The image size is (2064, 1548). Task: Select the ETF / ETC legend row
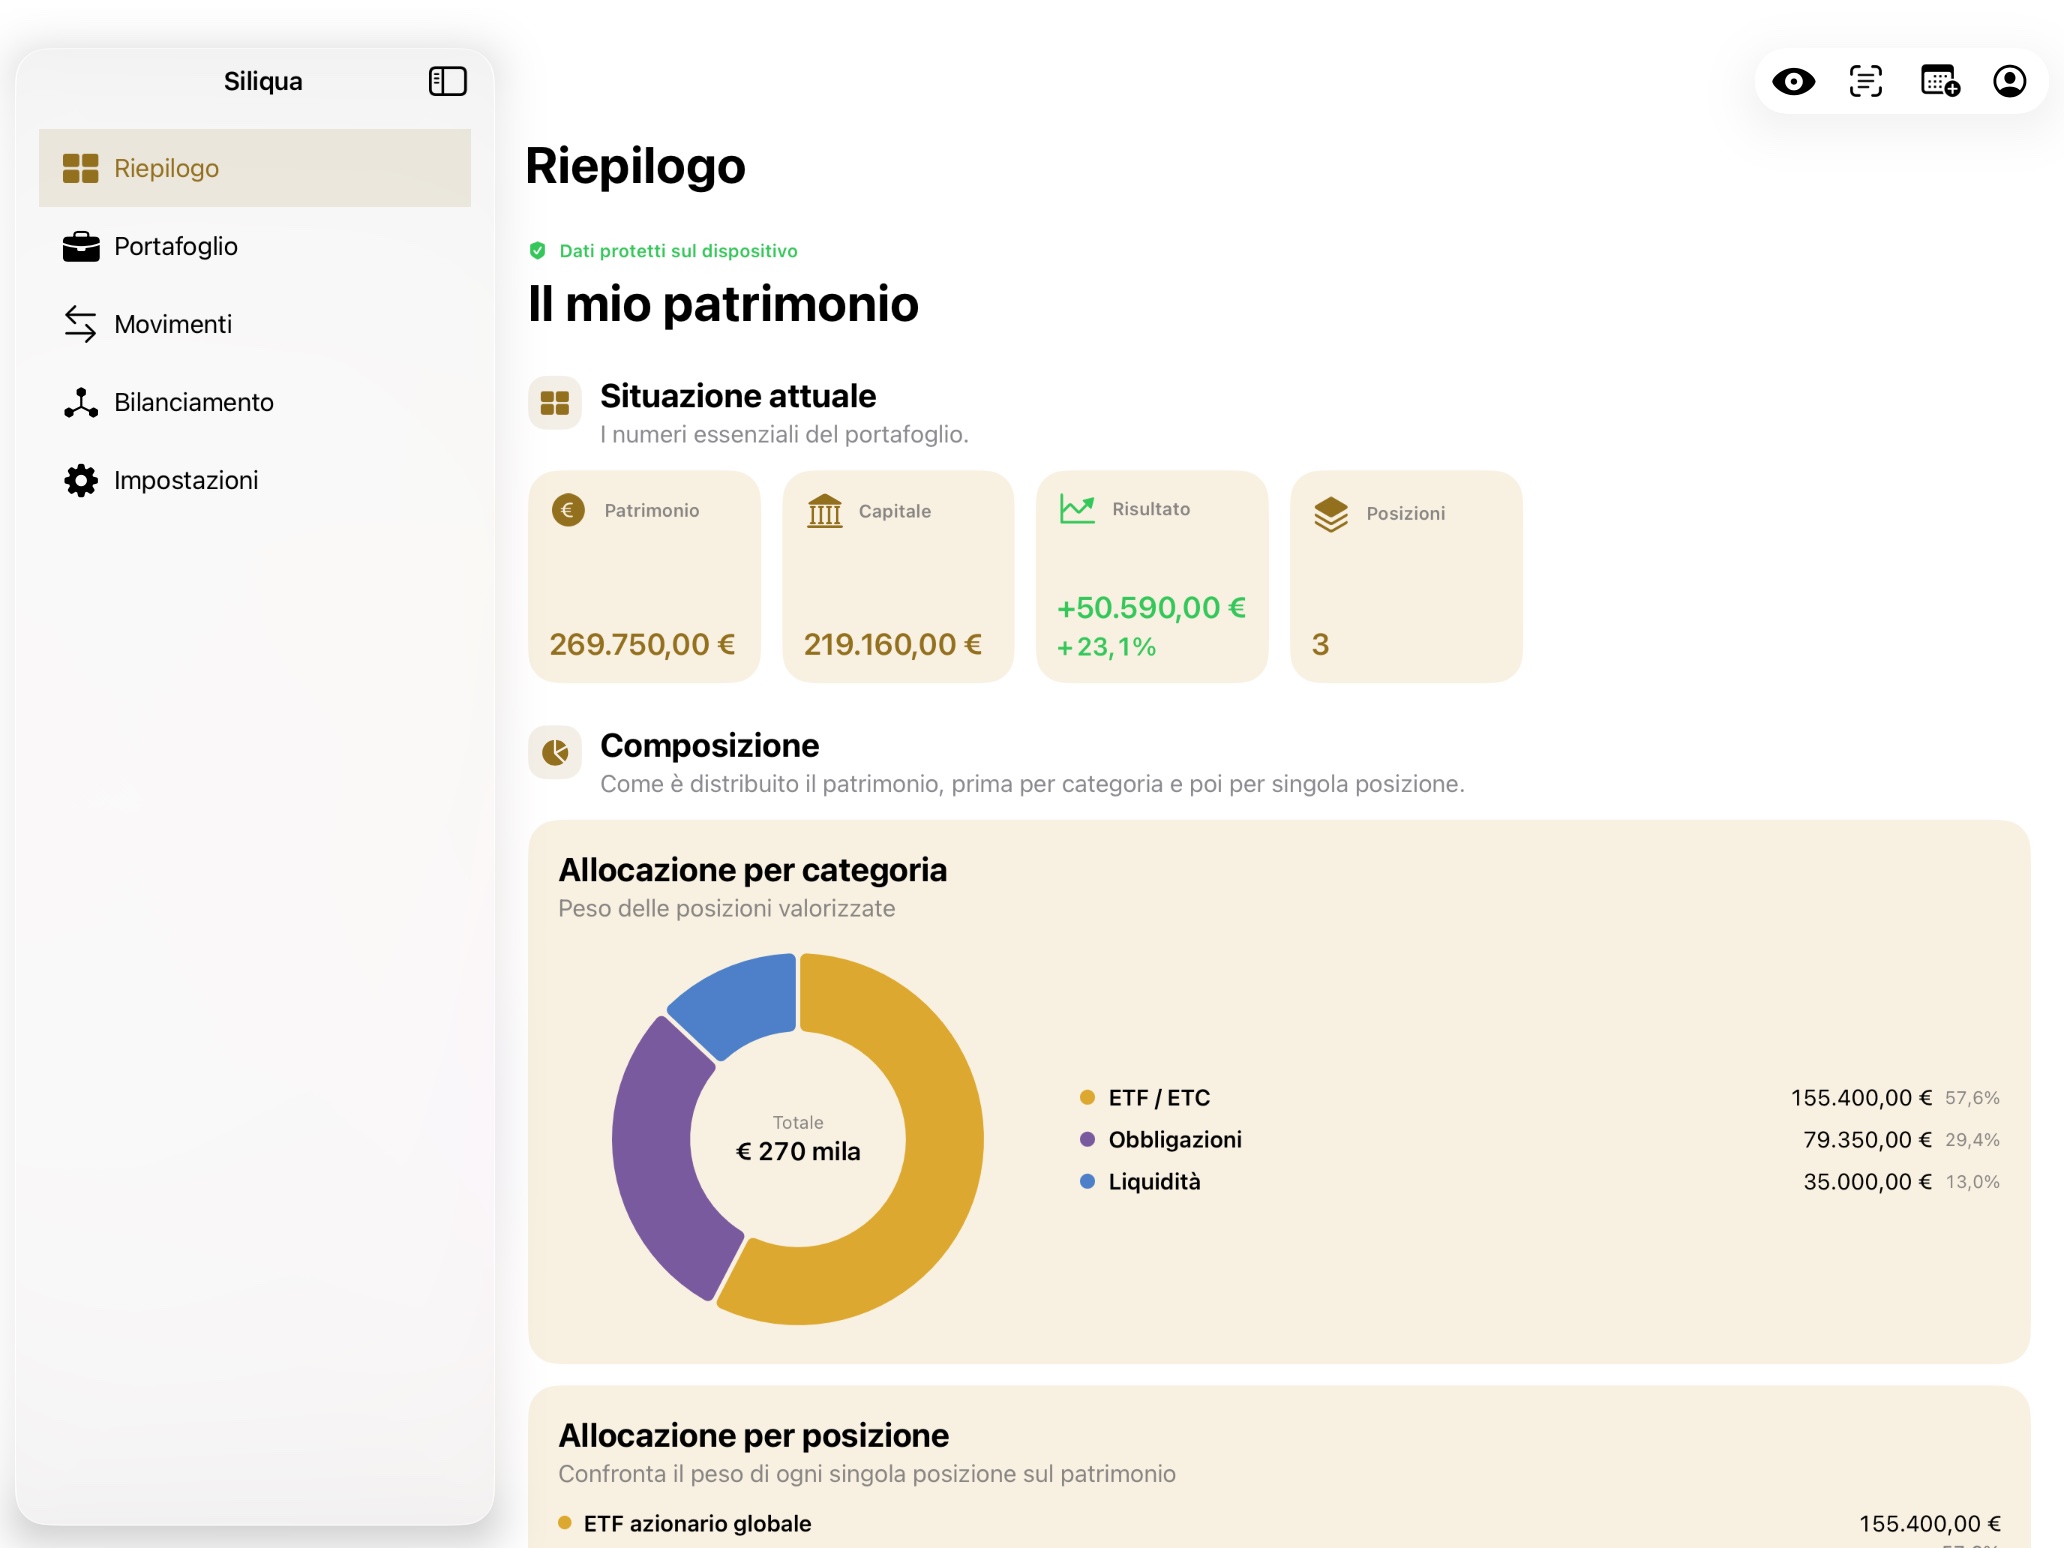[1540, 1098]
